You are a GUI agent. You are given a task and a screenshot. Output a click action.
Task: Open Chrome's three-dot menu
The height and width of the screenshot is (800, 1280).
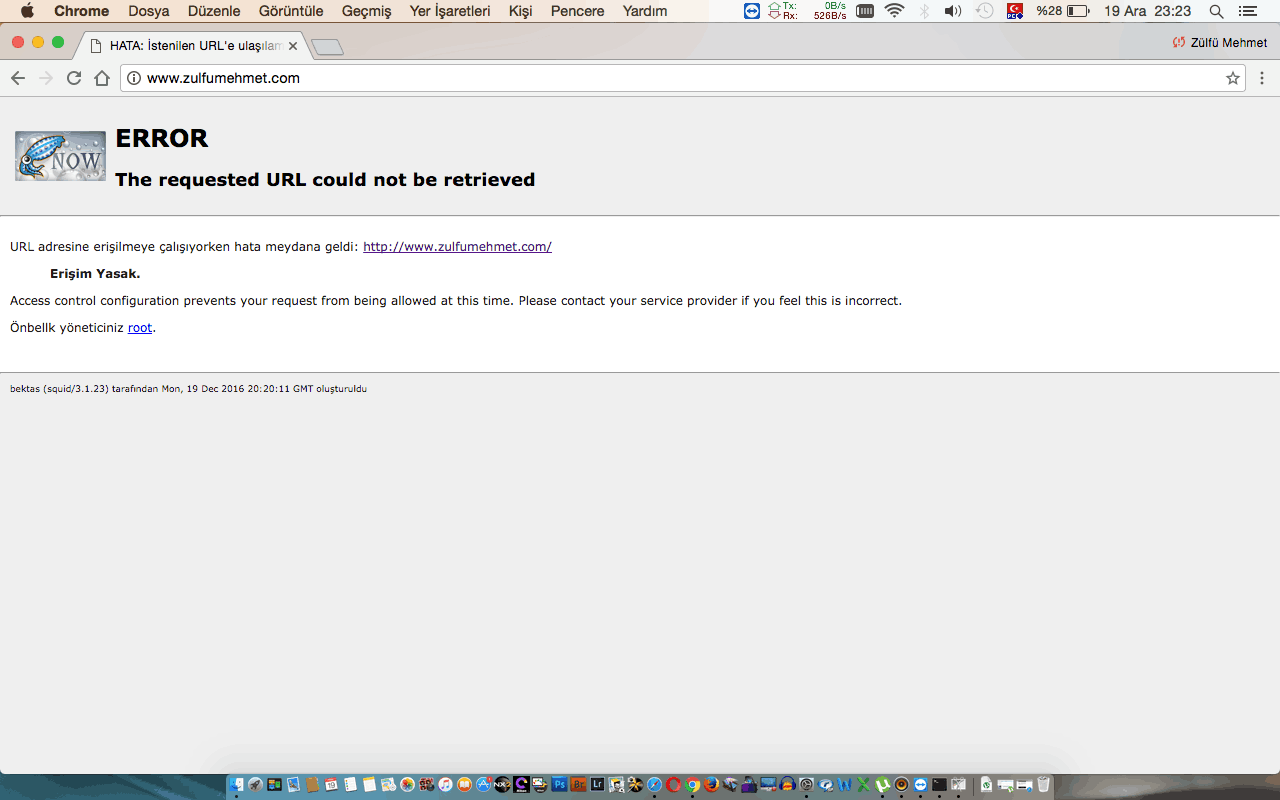1262,78
